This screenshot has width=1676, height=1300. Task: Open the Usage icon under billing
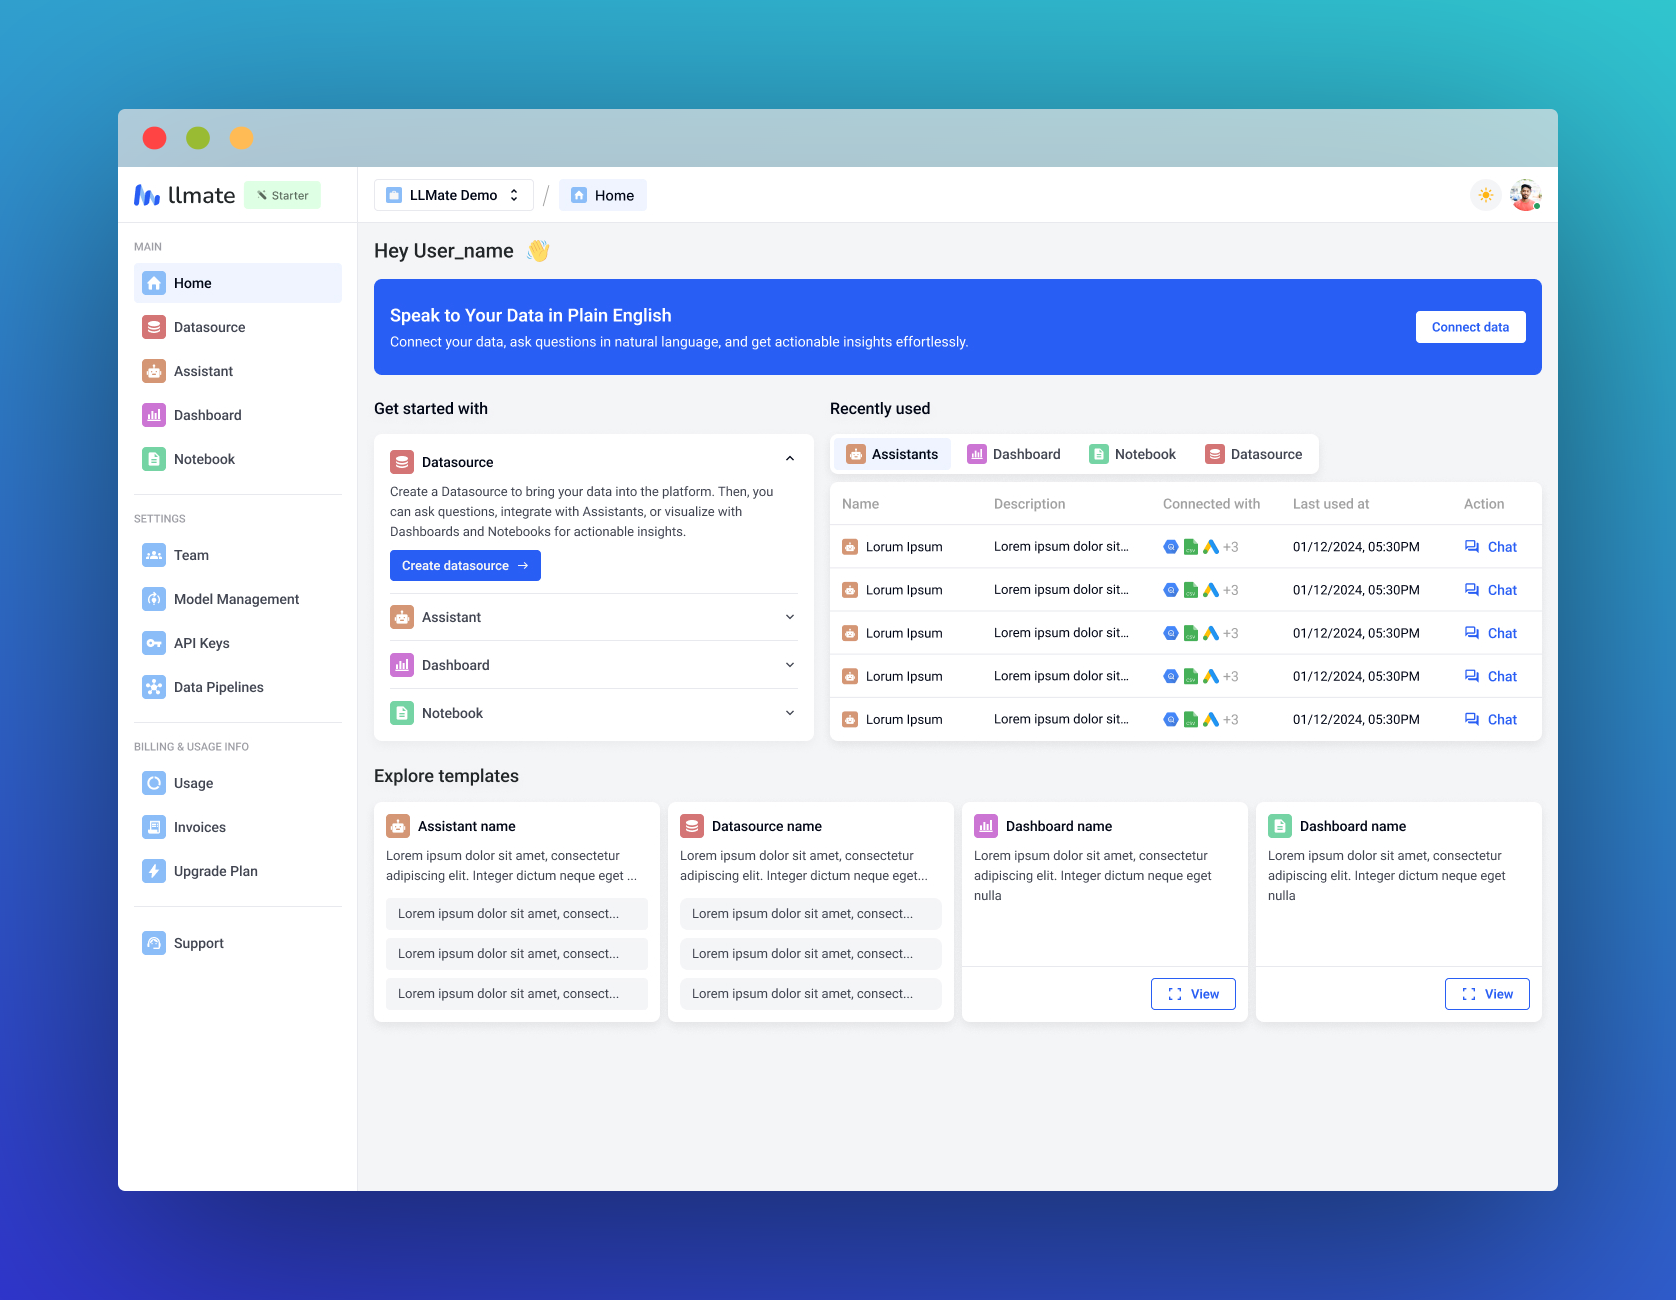[153, 783]
